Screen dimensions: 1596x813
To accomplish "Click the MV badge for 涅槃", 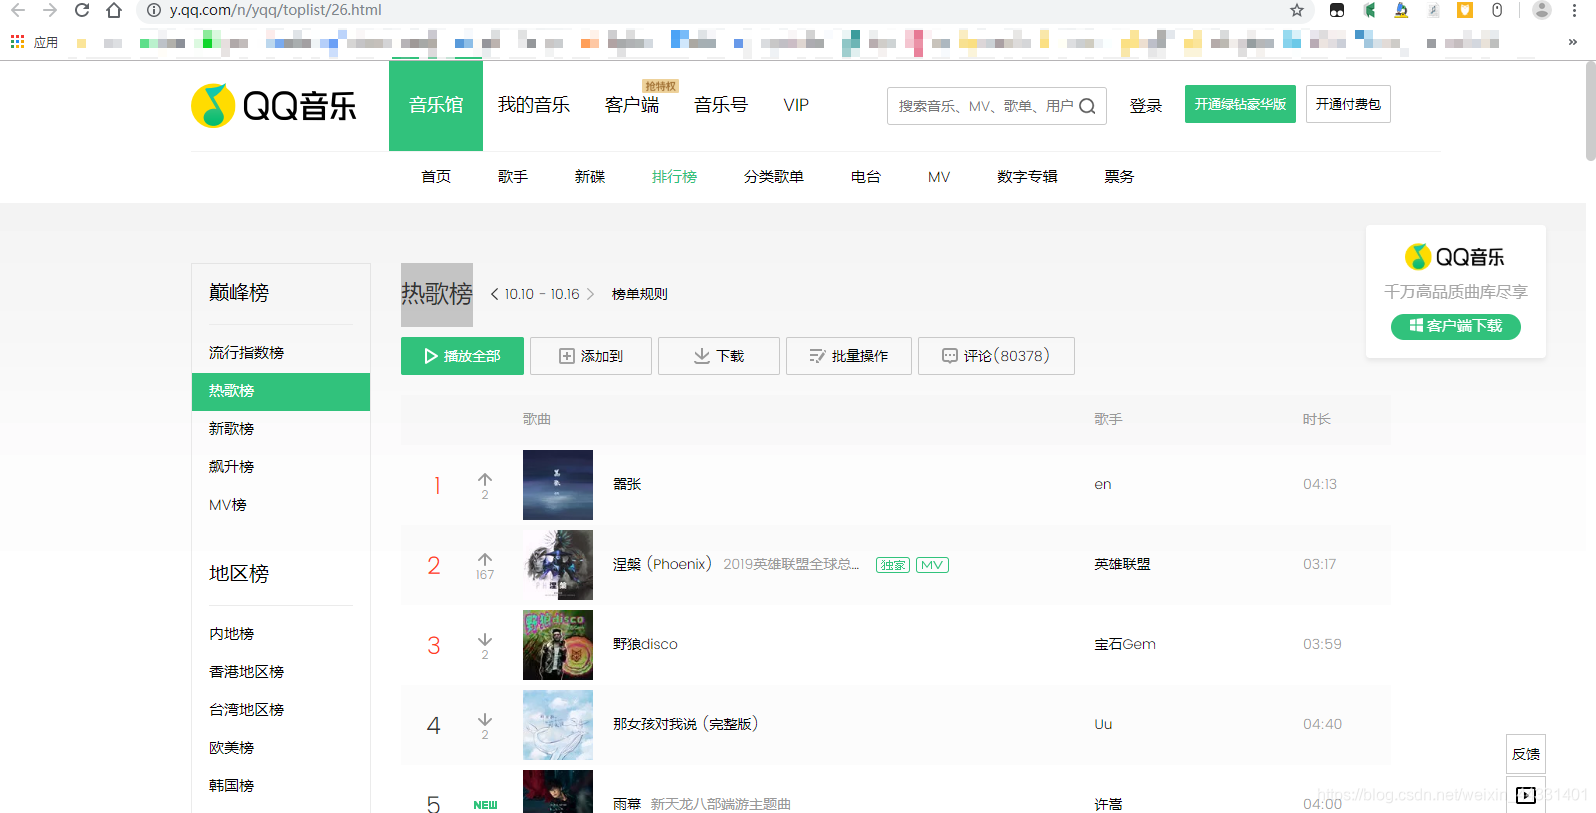I will [932, 565].
